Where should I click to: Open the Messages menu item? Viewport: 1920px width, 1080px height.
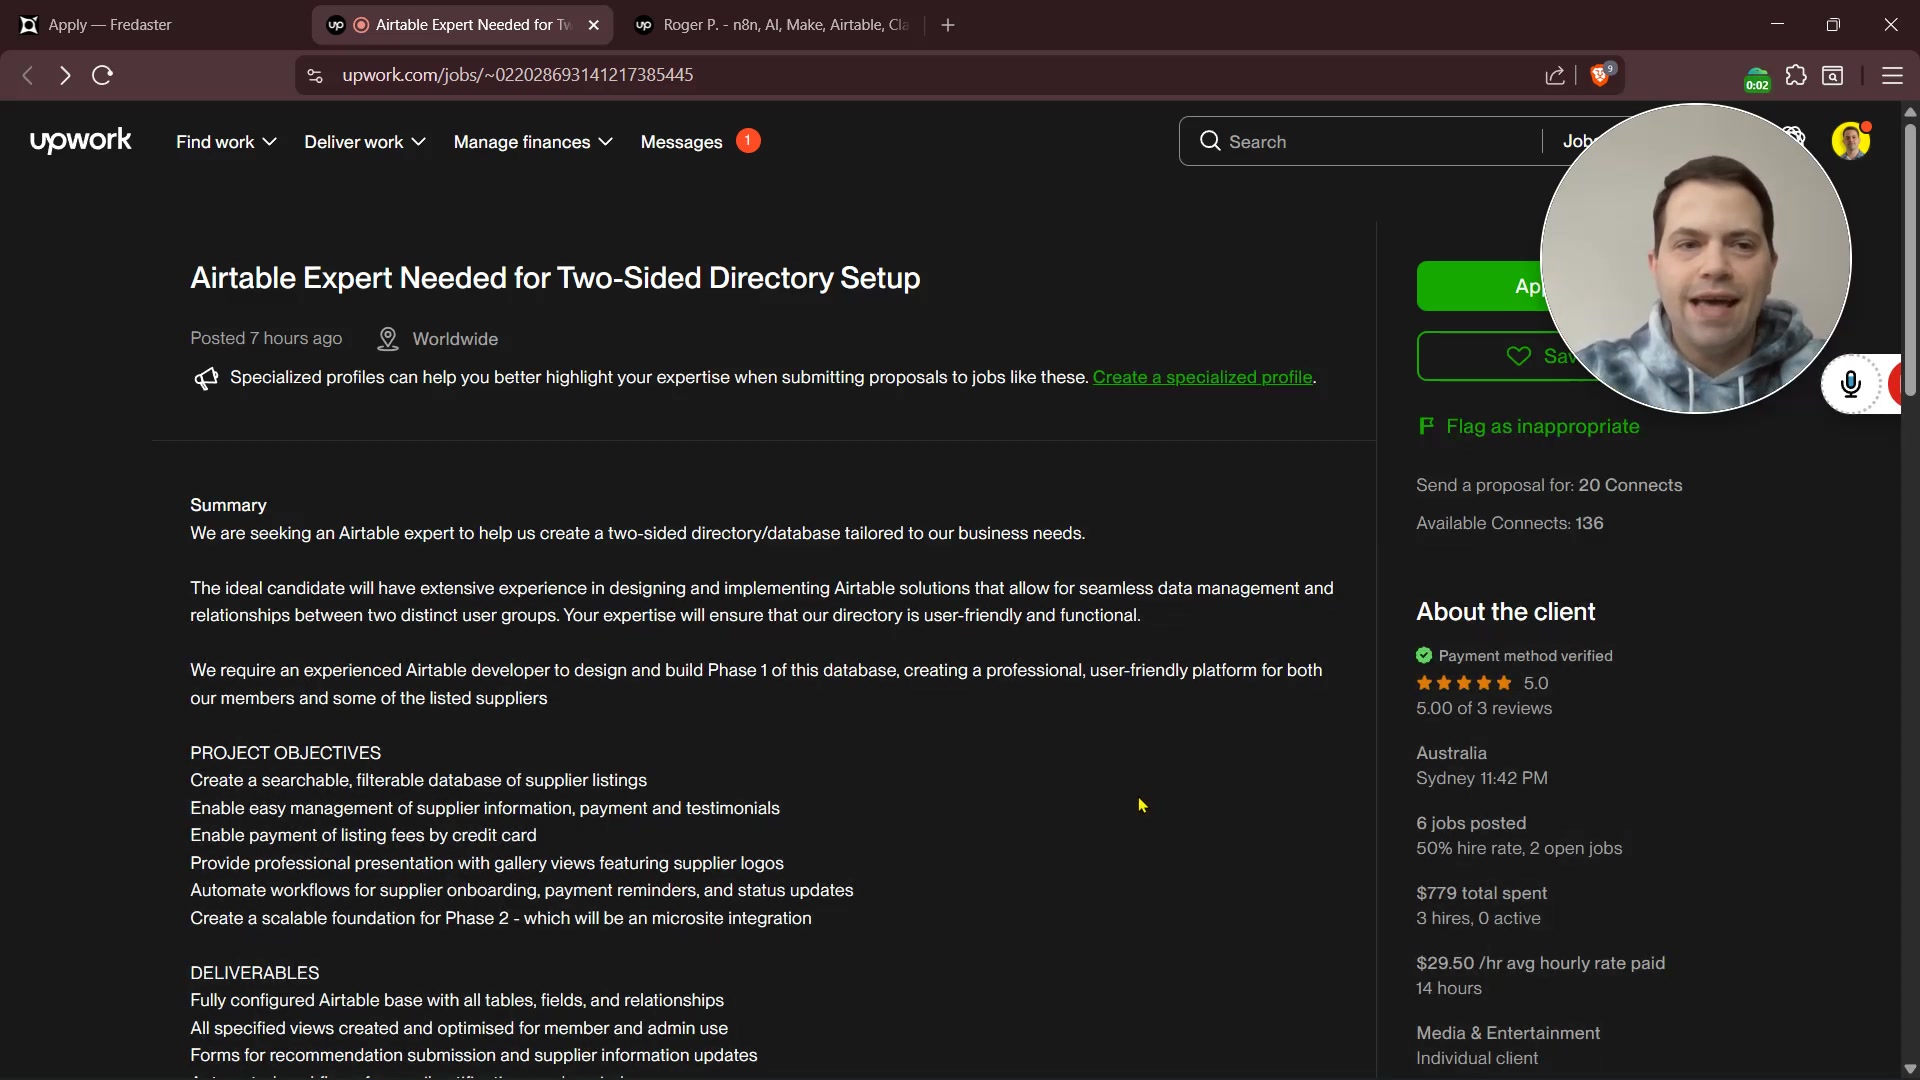(681, 142)
